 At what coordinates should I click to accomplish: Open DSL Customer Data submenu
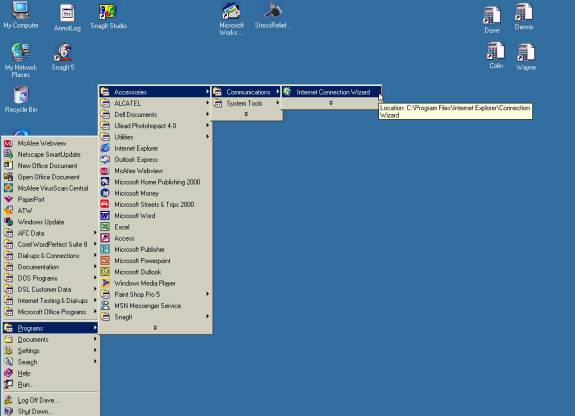(51, 289)
